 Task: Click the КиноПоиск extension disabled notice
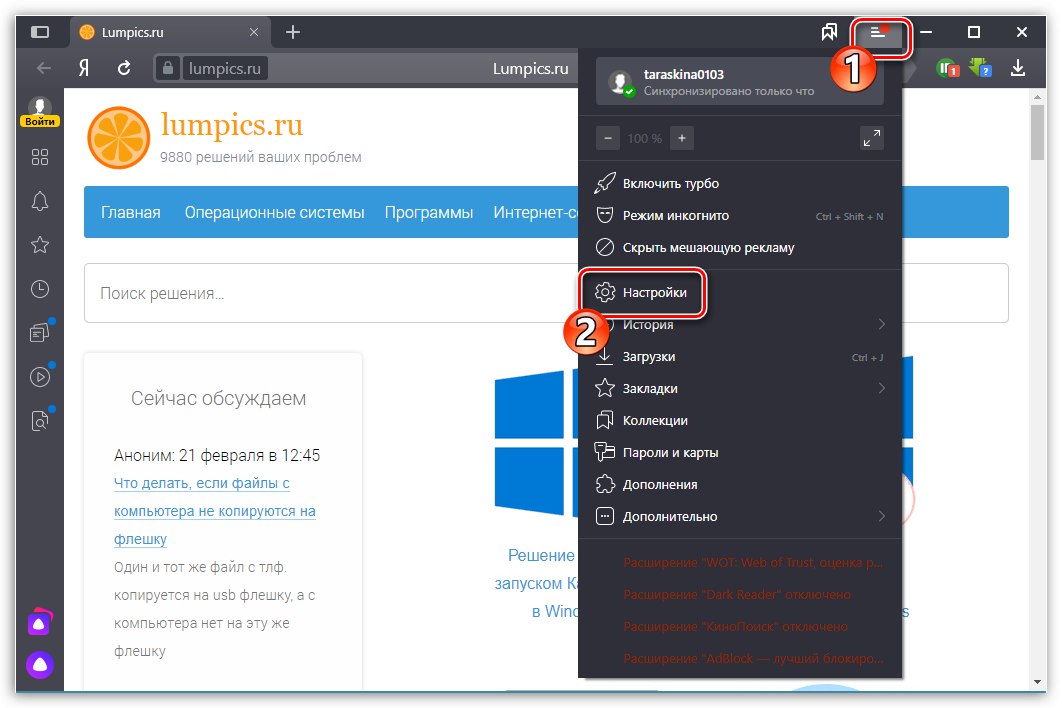point(735,626)
